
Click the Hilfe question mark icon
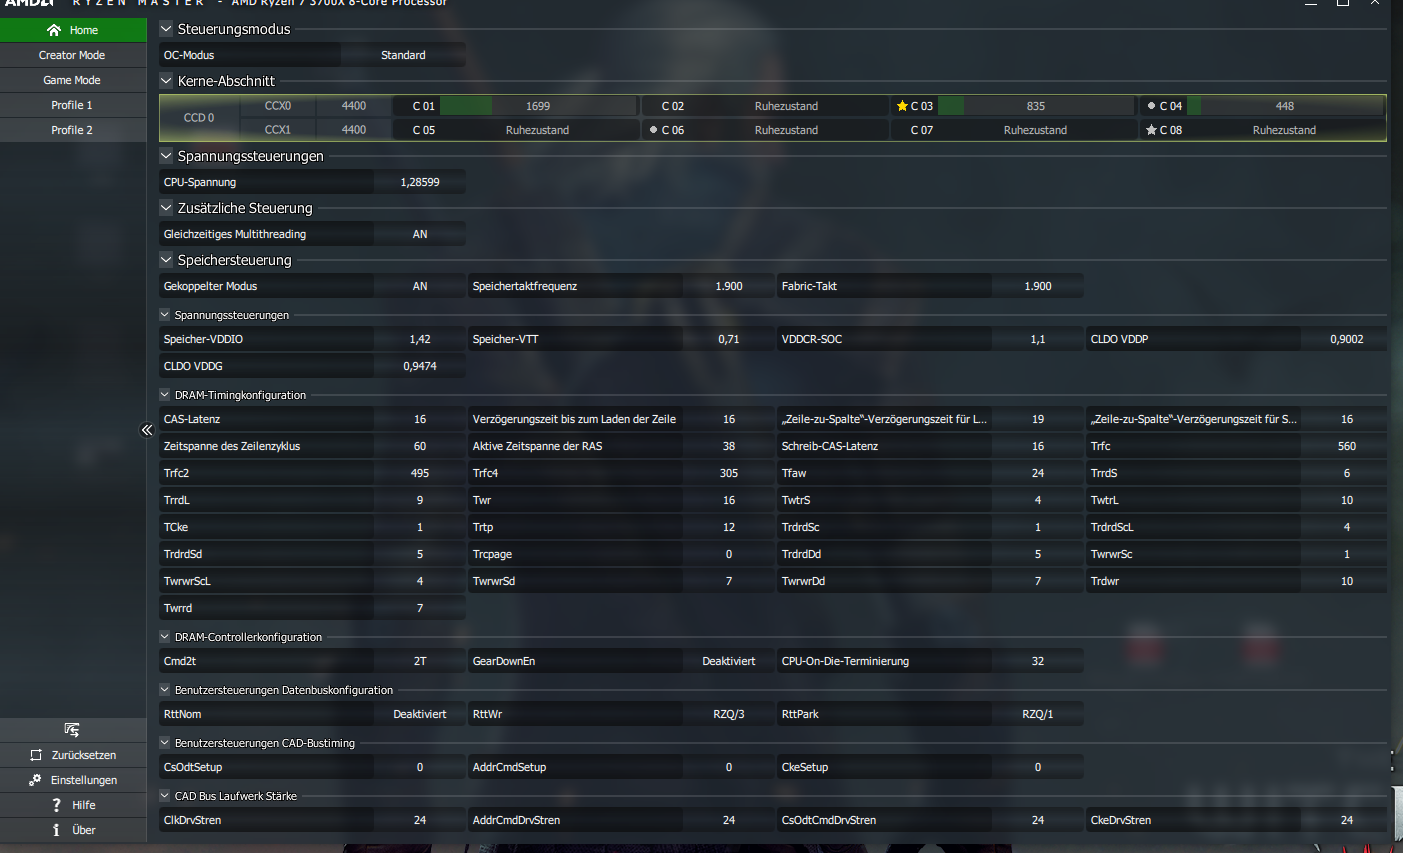(x=57, y=805)
